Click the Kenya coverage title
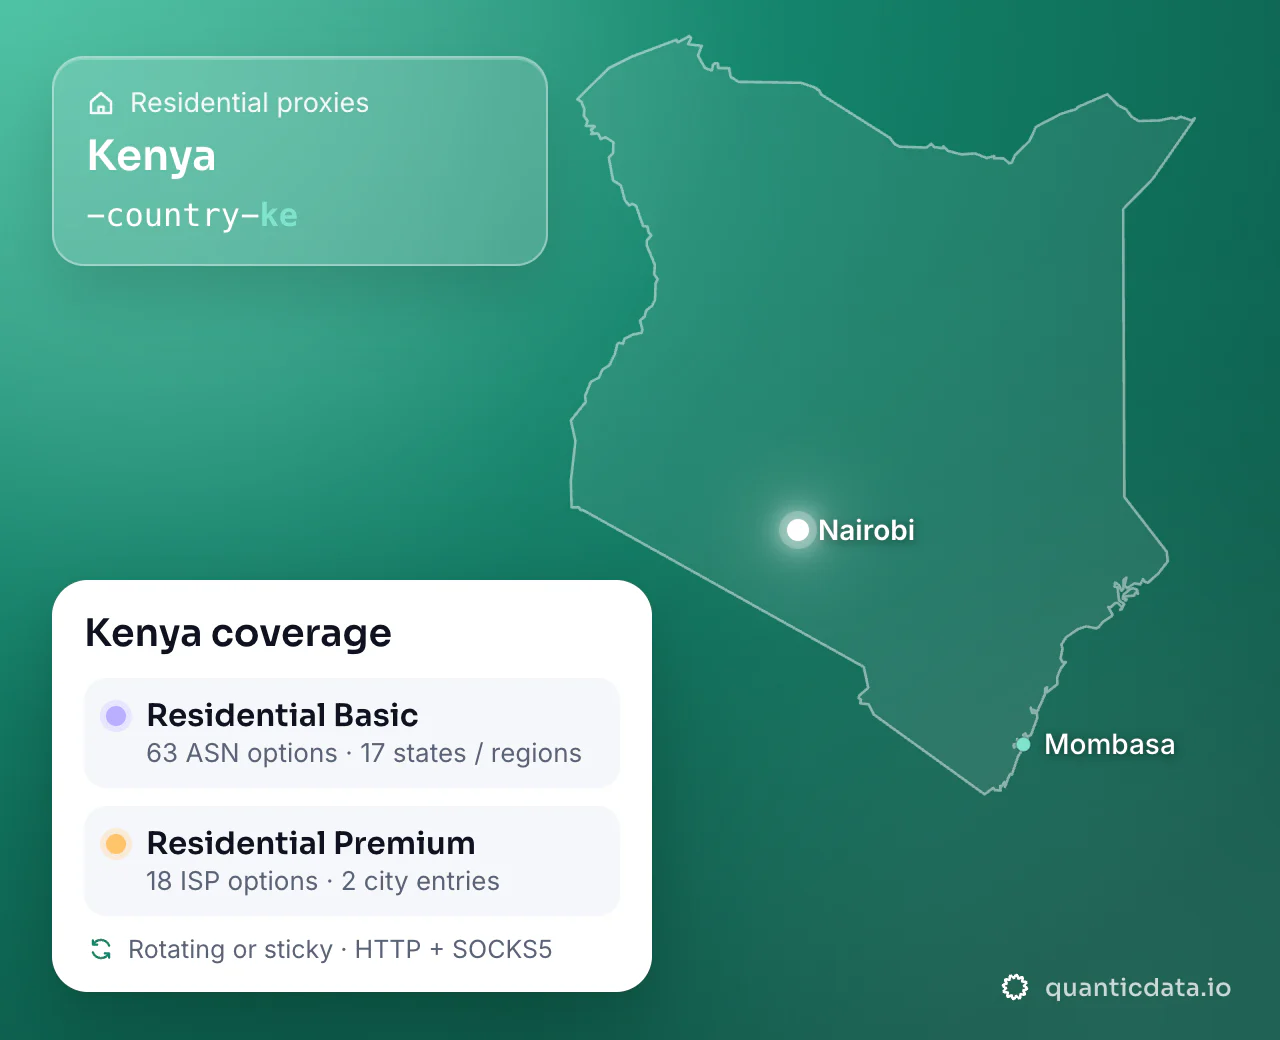The width and height of the screenshot is (1280, 1040). (x=238, y=633)
